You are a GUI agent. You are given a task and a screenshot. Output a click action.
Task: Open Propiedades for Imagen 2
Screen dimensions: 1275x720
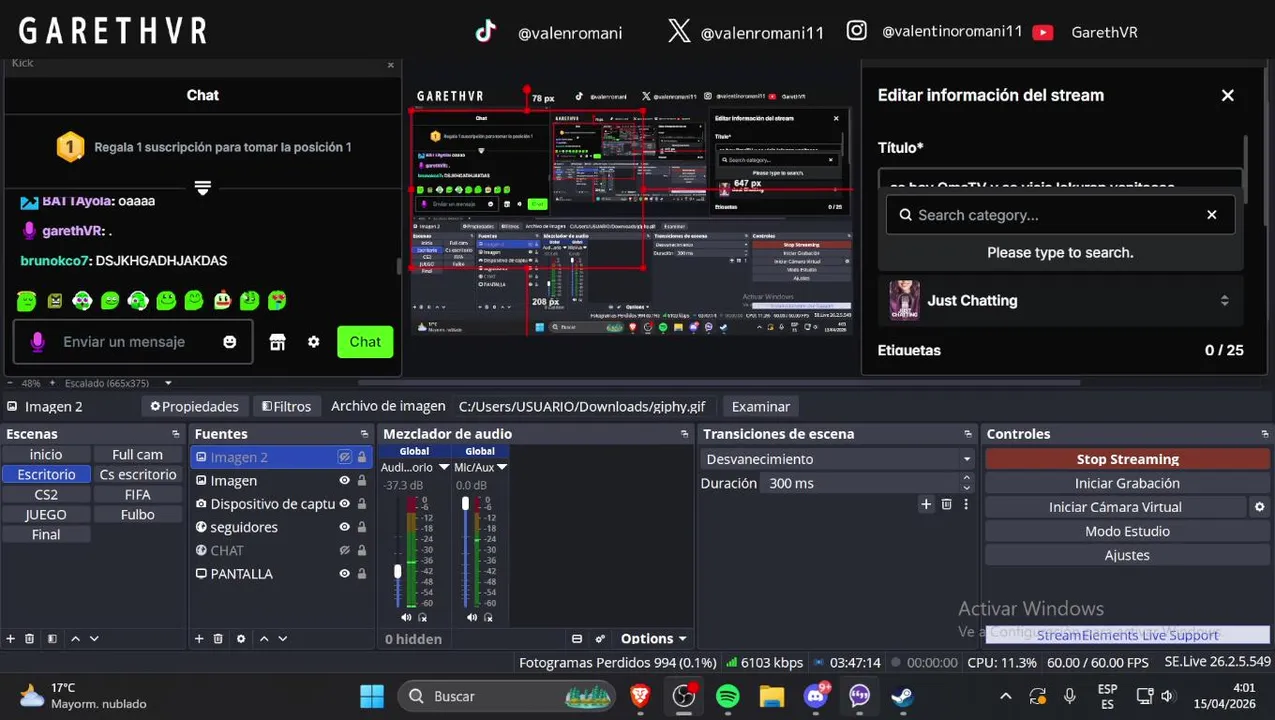click(194, 406)
